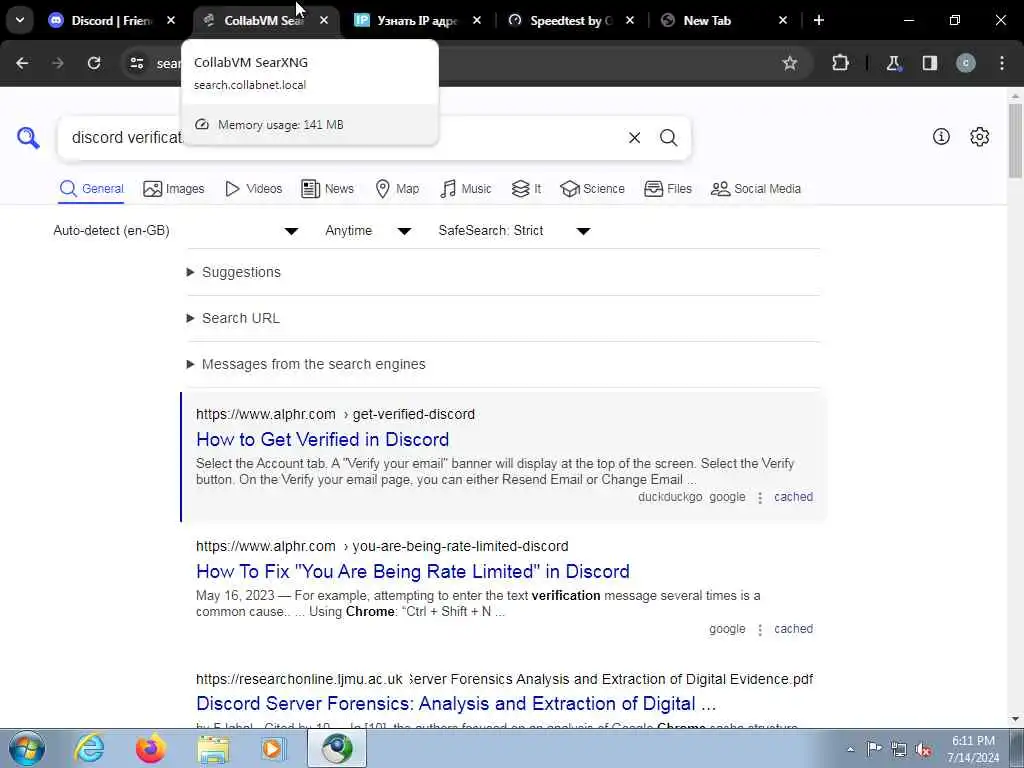Open the tab search dropdown arrow

coord(20,21)
